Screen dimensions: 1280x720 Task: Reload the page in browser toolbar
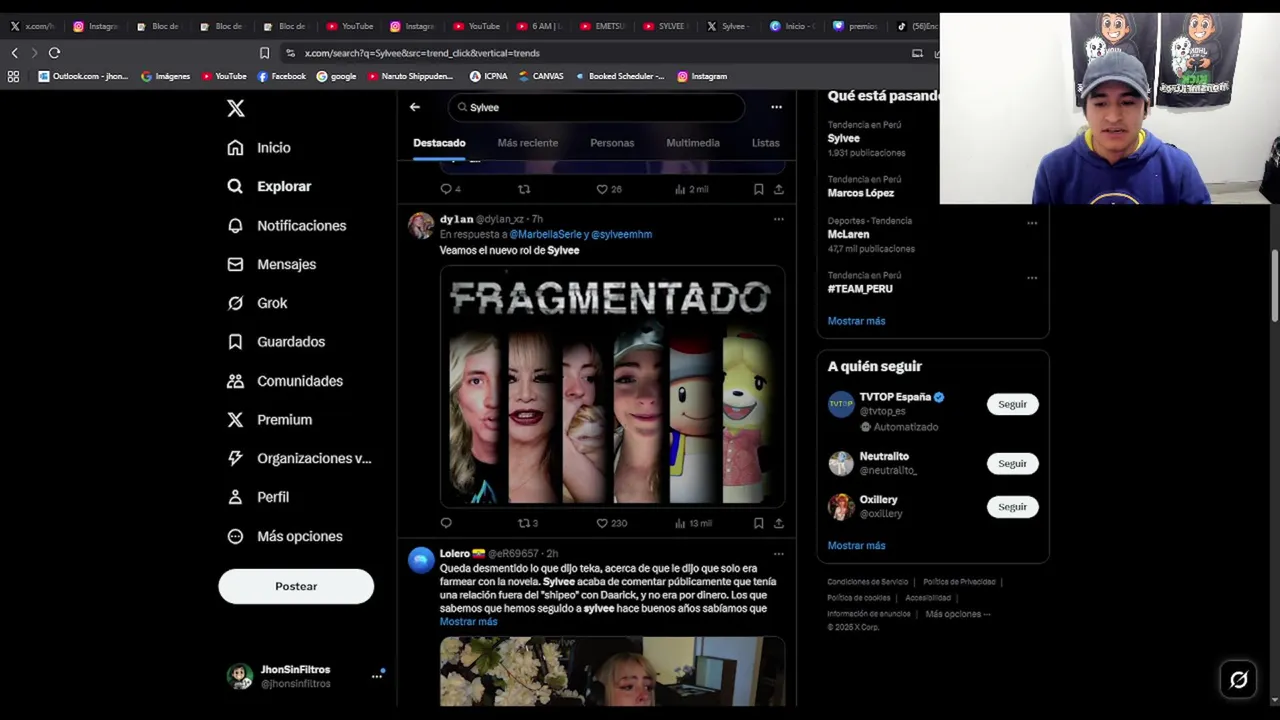click(54, 53)
